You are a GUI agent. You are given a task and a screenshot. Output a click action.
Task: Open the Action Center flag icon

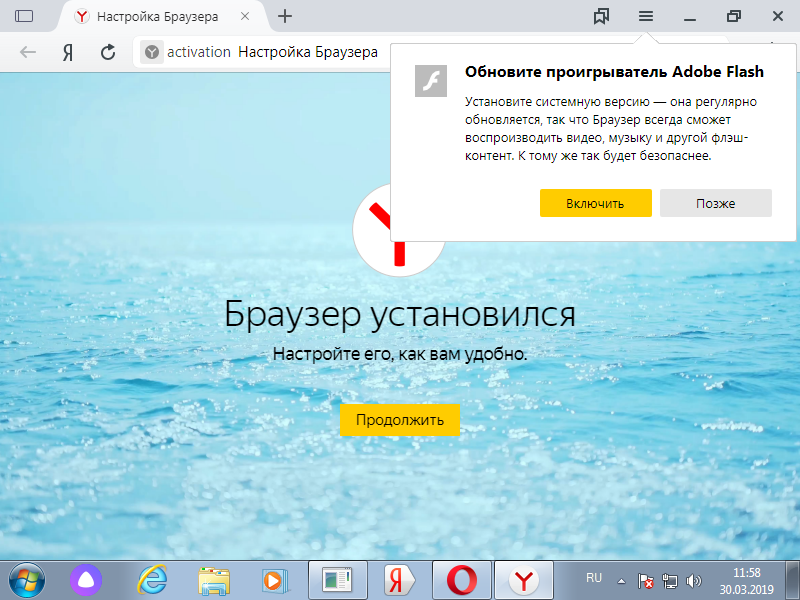[x=645, y=581]
